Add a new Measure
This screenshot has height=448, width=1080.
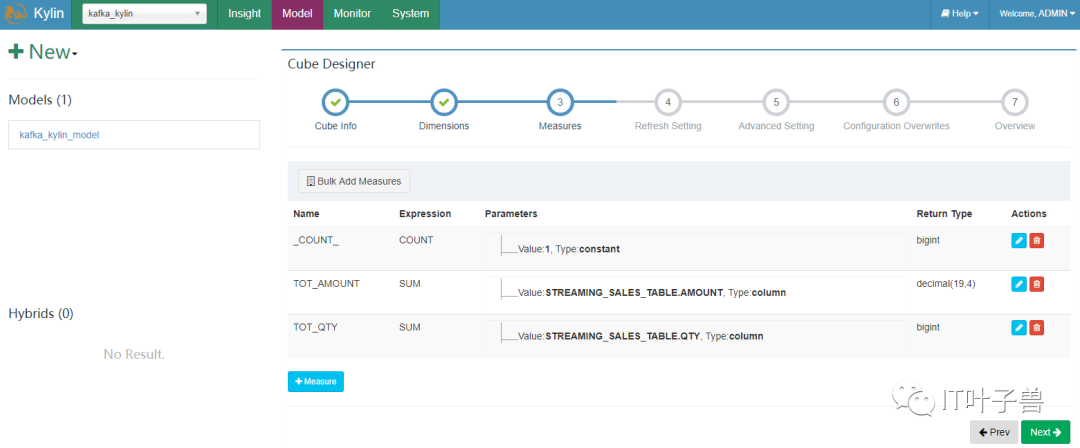(315, 381)
